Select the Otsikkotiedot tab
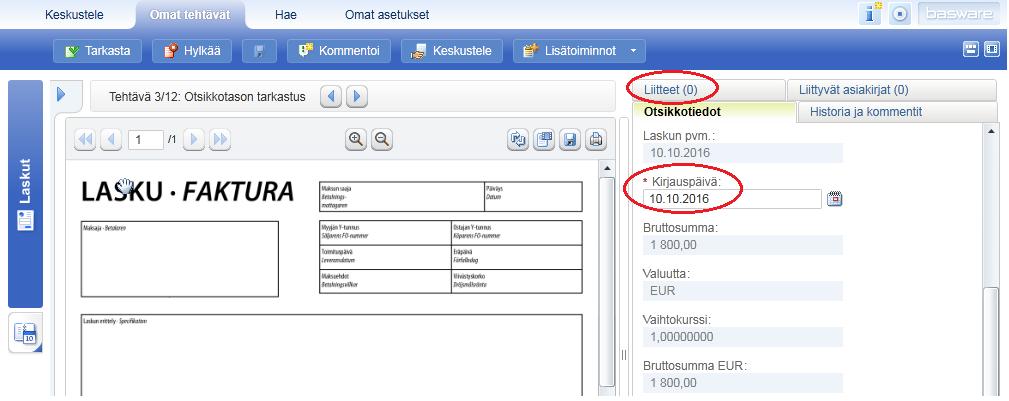Viewport: 1009px width, 401px height. 714,112
